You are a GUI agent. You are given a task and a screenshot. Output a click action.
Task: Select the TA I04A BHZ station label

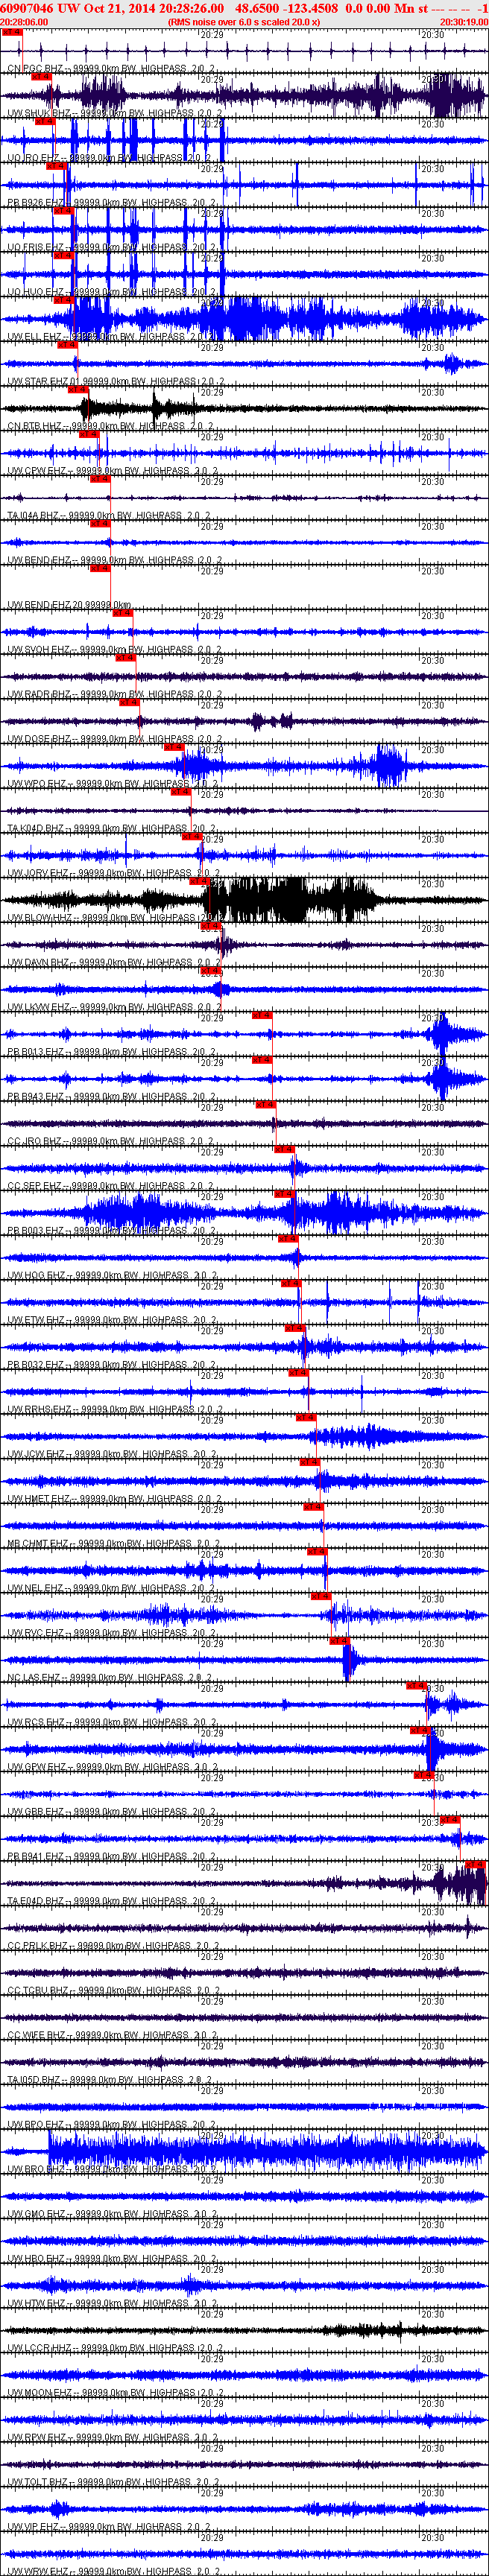coord(109,516)
